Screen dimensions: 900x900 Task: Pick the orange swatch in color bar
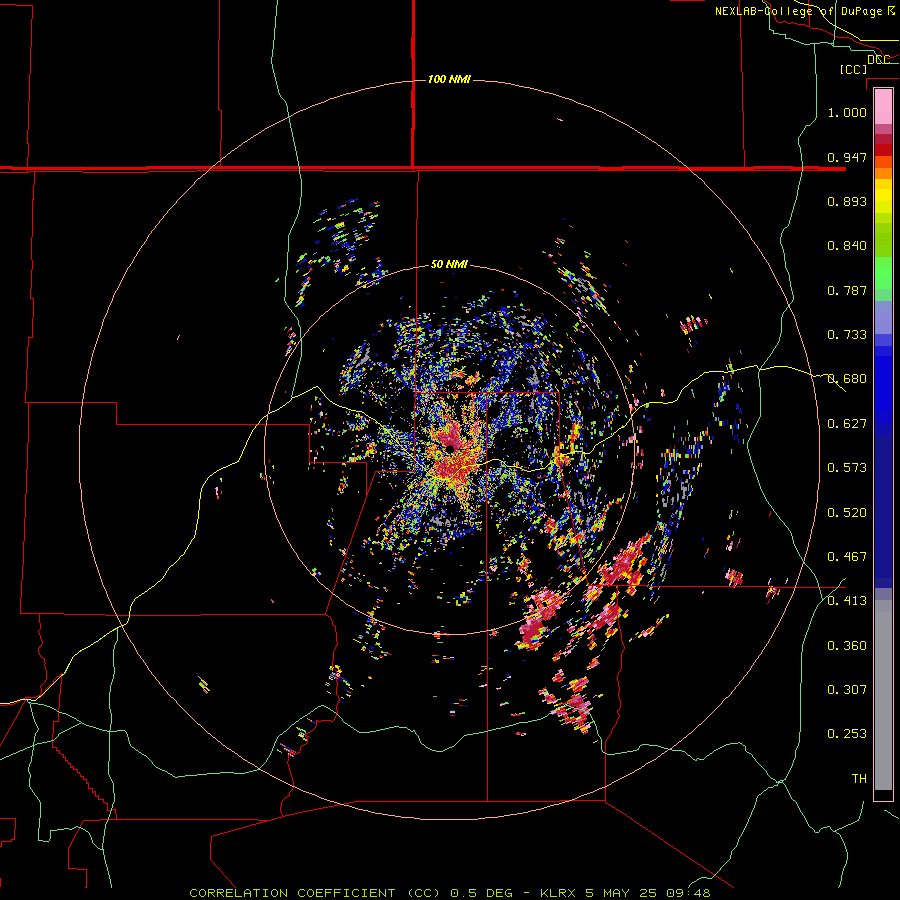click(883, 173)
